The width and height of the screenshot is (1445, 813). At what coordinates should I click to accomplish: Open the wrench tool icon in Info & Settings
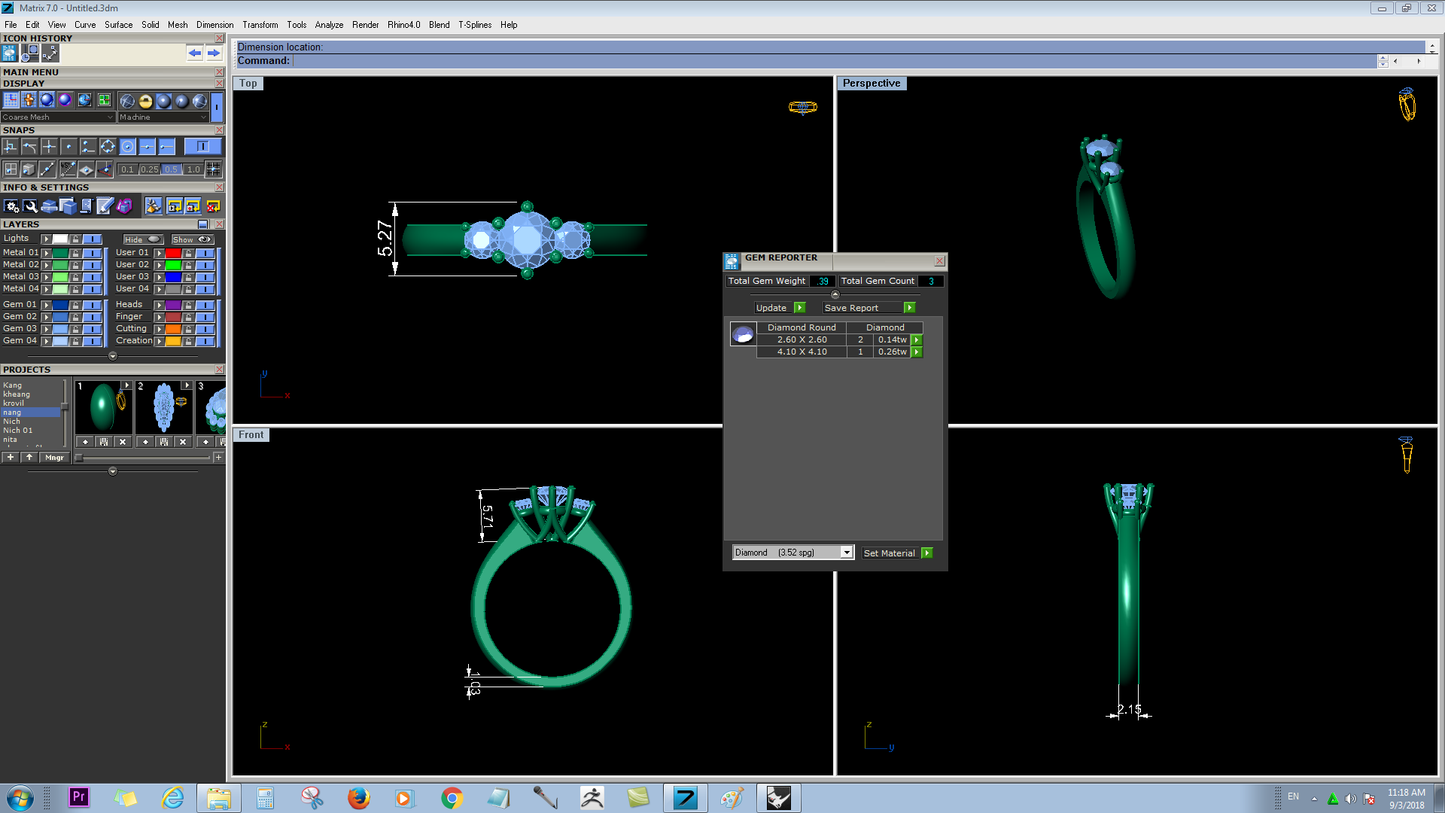[30, 206]
